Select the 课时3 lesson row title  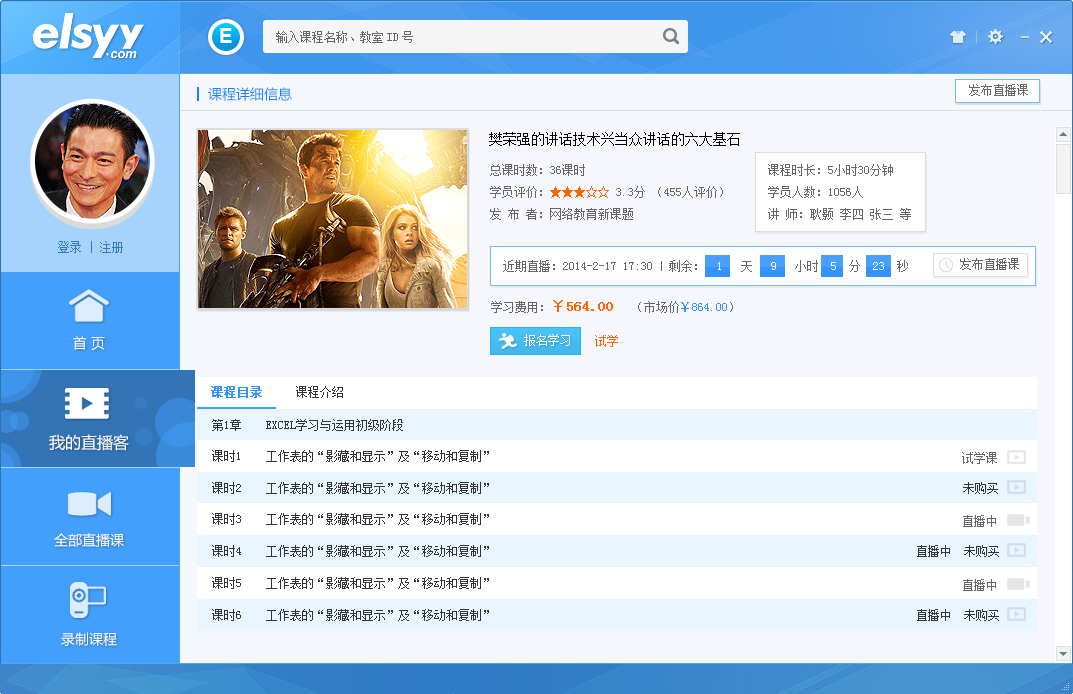[x=378, y=519]
